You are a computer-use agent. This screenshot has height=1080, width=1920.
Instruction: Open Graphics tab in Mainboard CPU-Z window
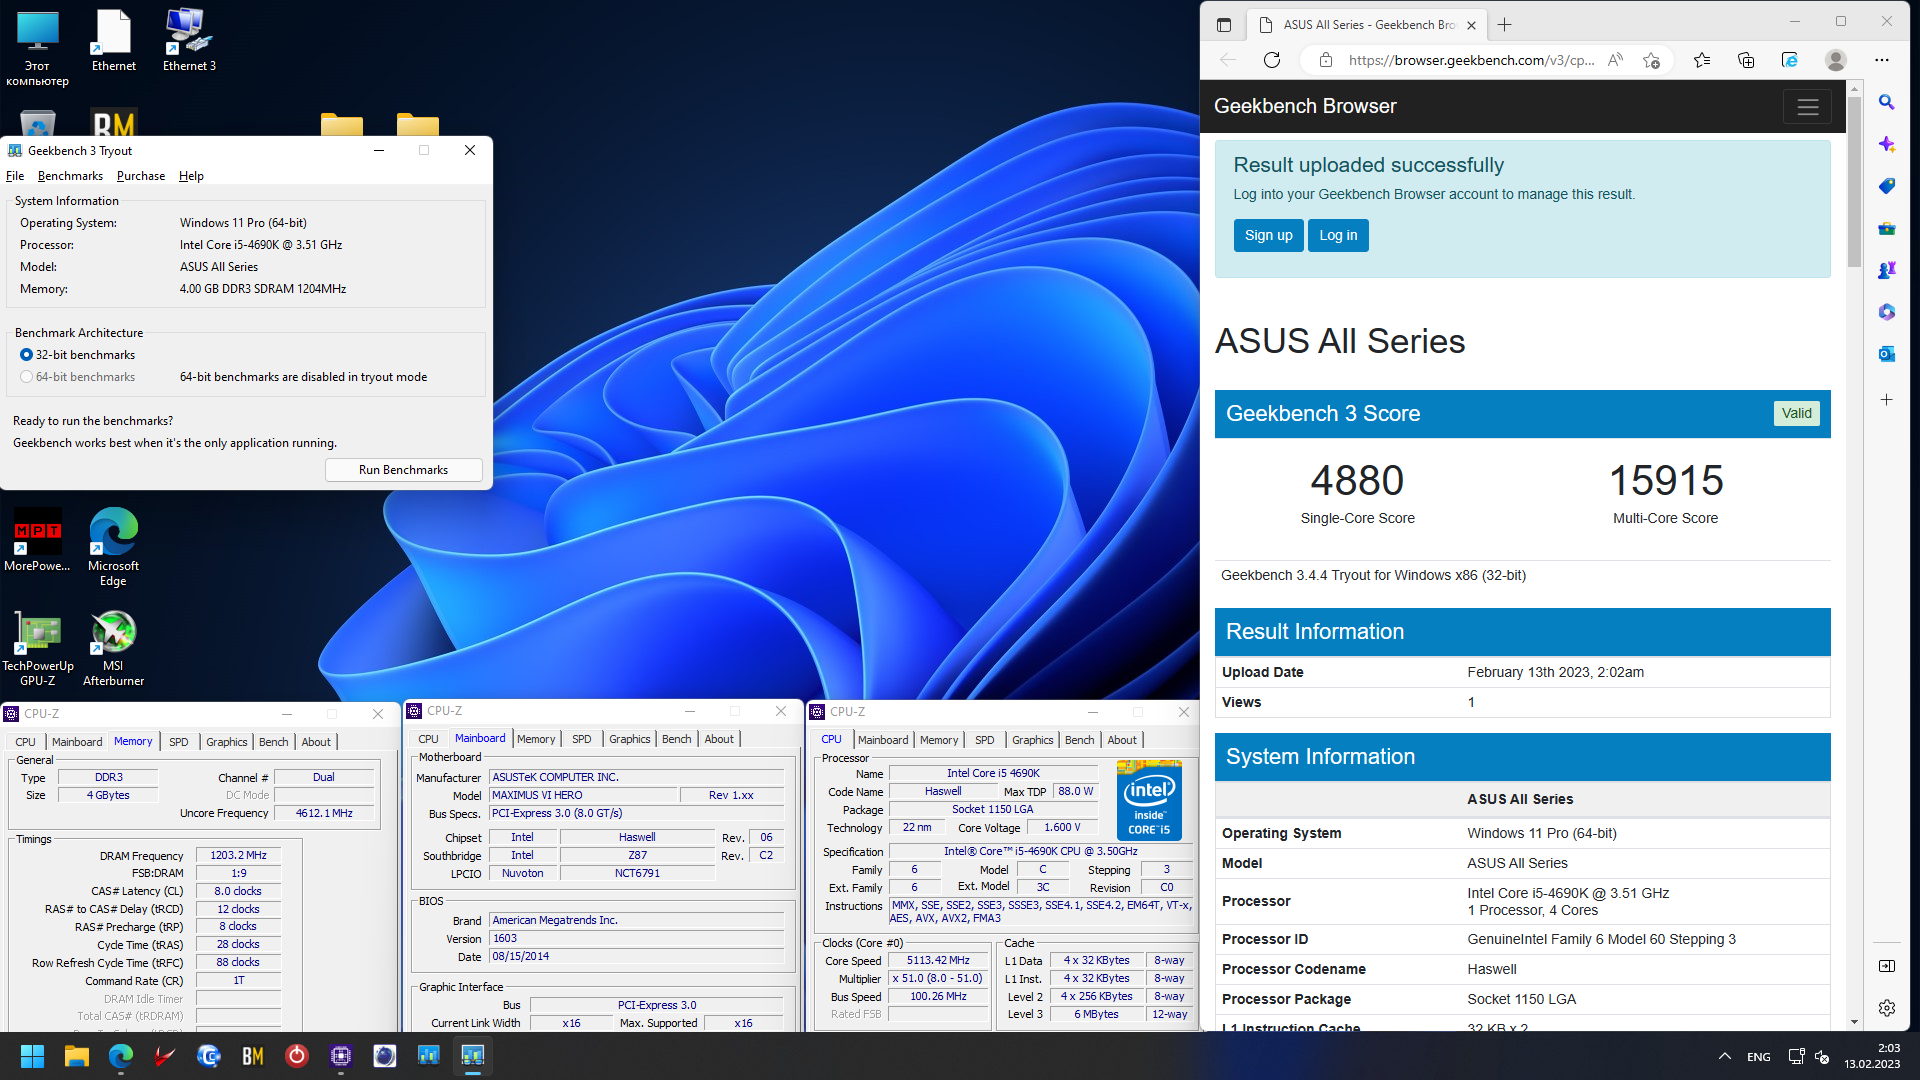pyautogui.click(x=630, y=739)
